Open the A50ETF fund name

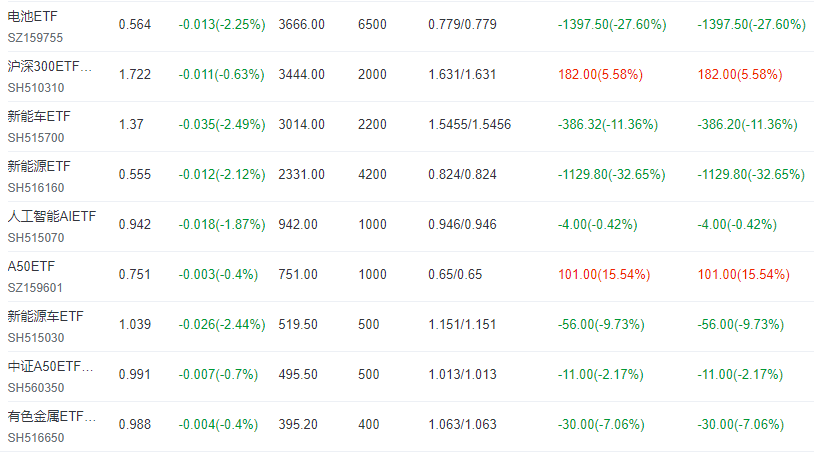click(x=31, y=266)
